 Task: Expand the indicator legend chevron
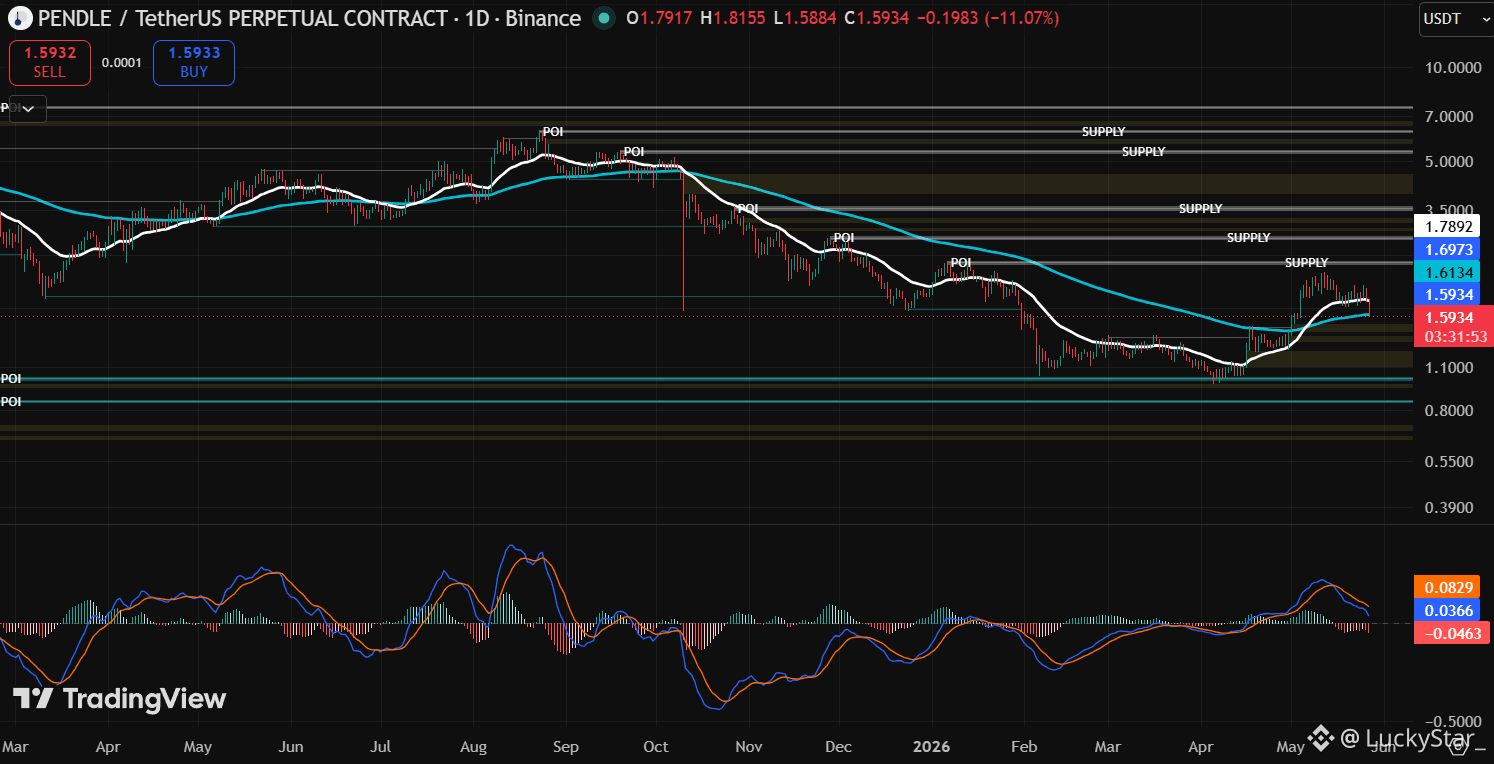click(x=28, y=108)
